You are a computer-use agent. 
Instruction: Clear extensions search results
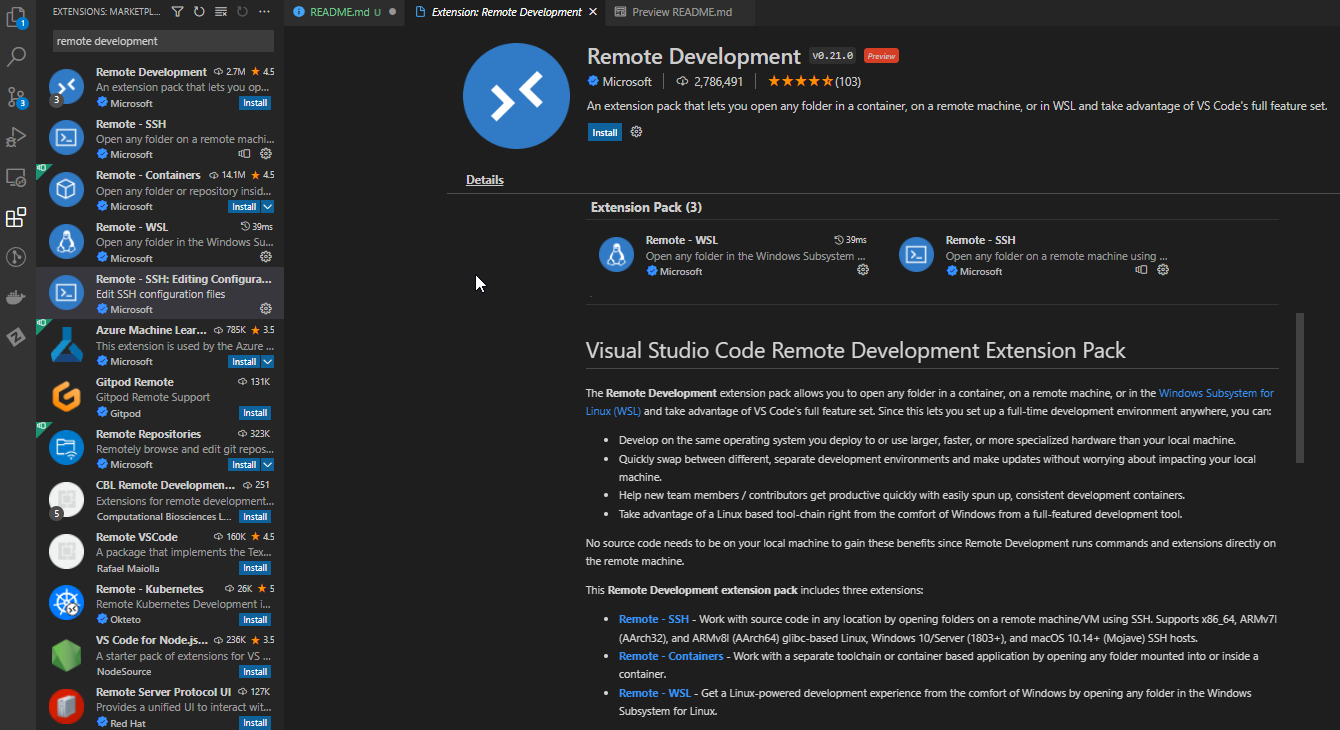pos(221,12)
